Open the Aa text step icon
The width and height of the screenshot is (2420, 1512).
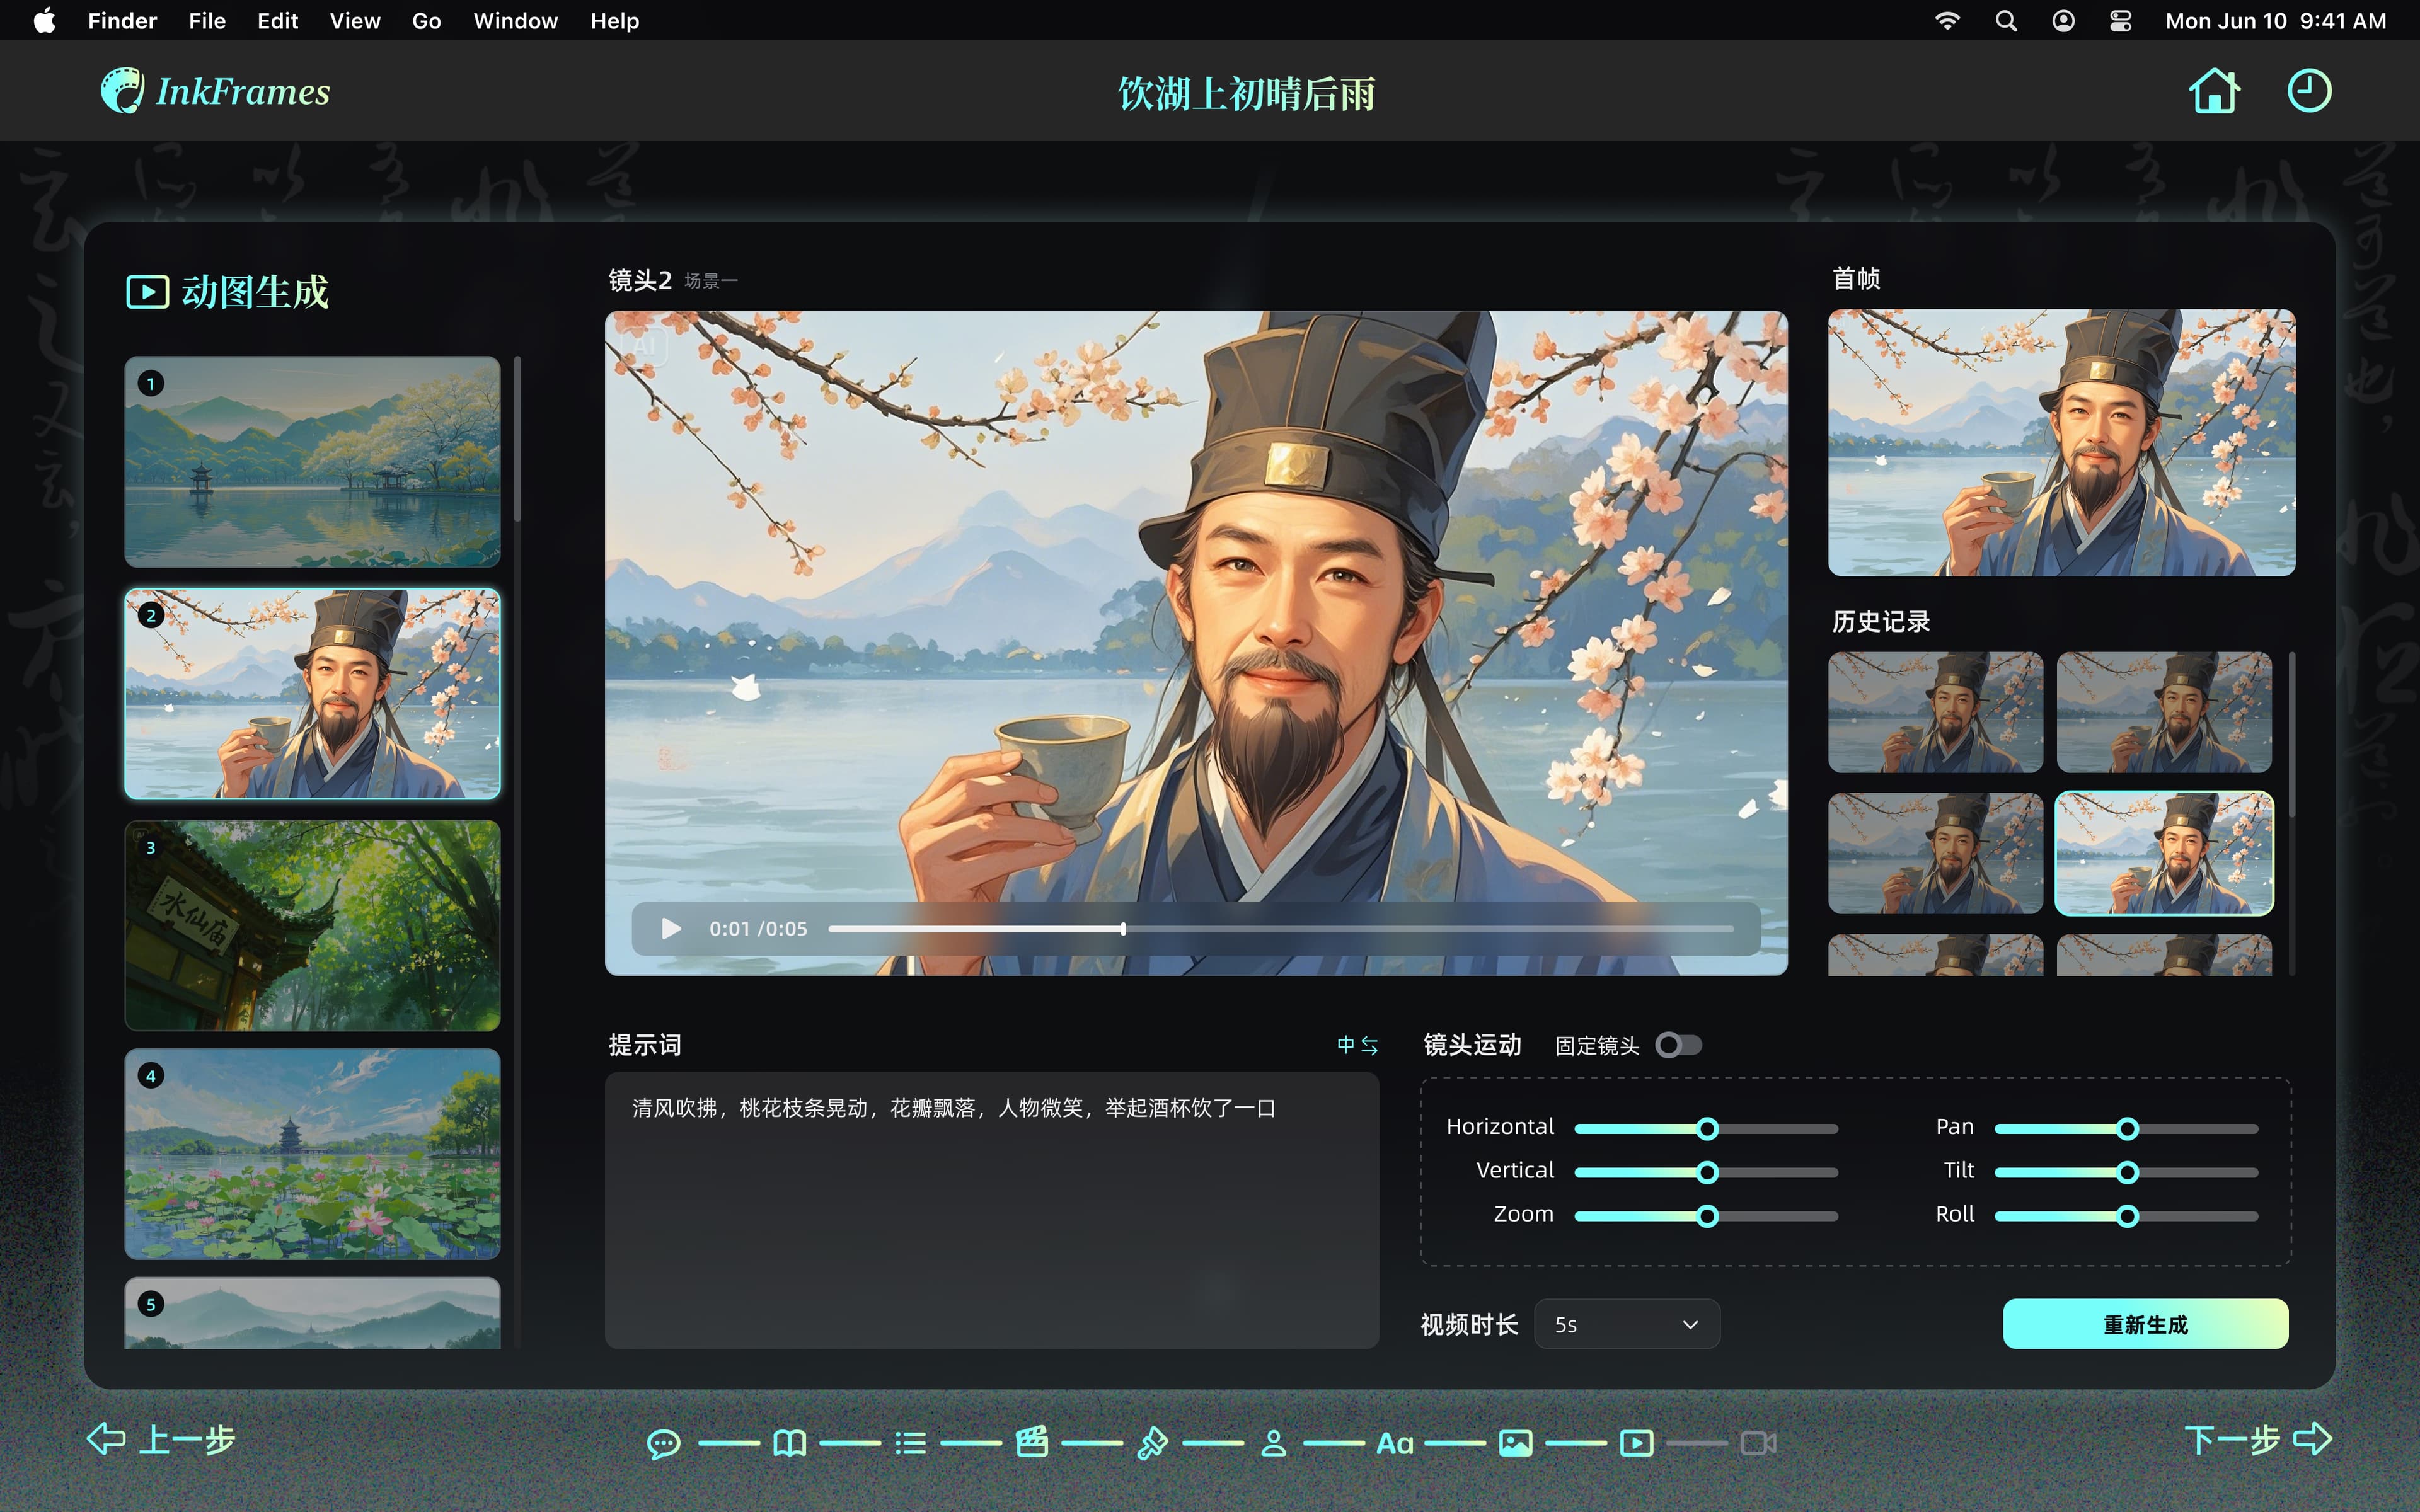(1394, 1442)
